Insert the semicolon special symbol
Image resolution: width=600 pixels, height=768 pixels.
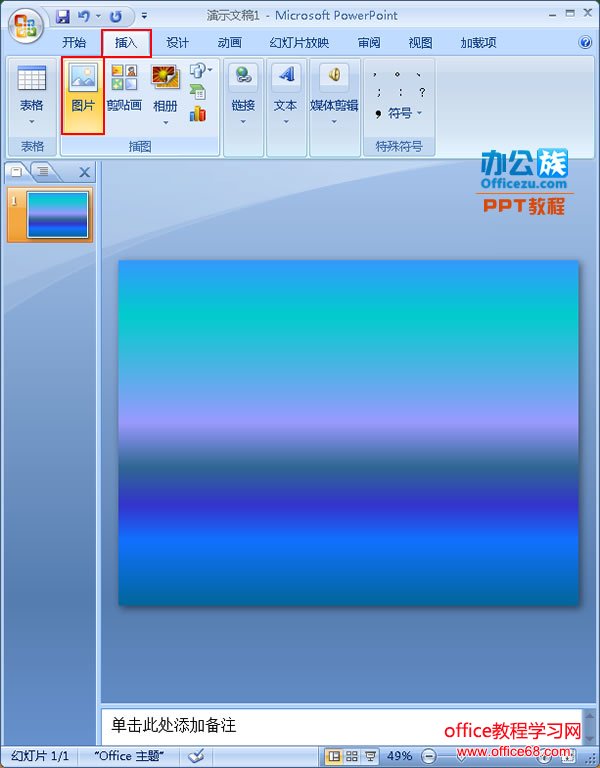(379, 92)
